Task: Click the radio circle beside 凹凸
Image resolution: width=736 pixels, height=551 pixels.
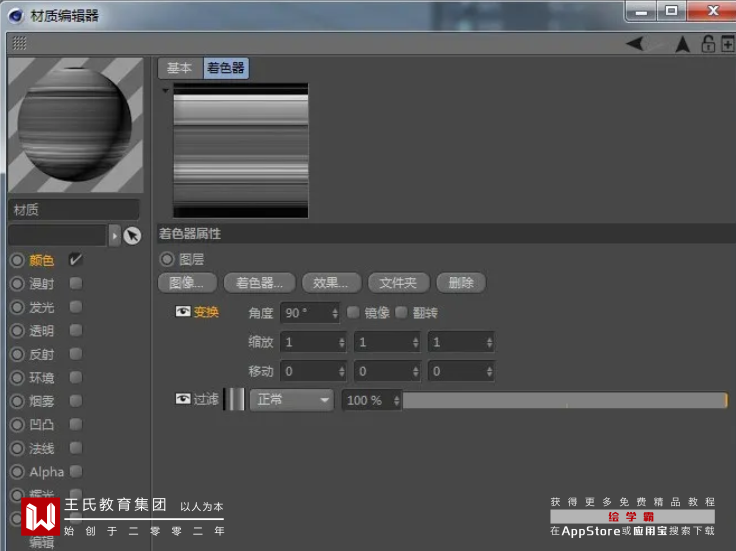Action: [x=17, y=424]
